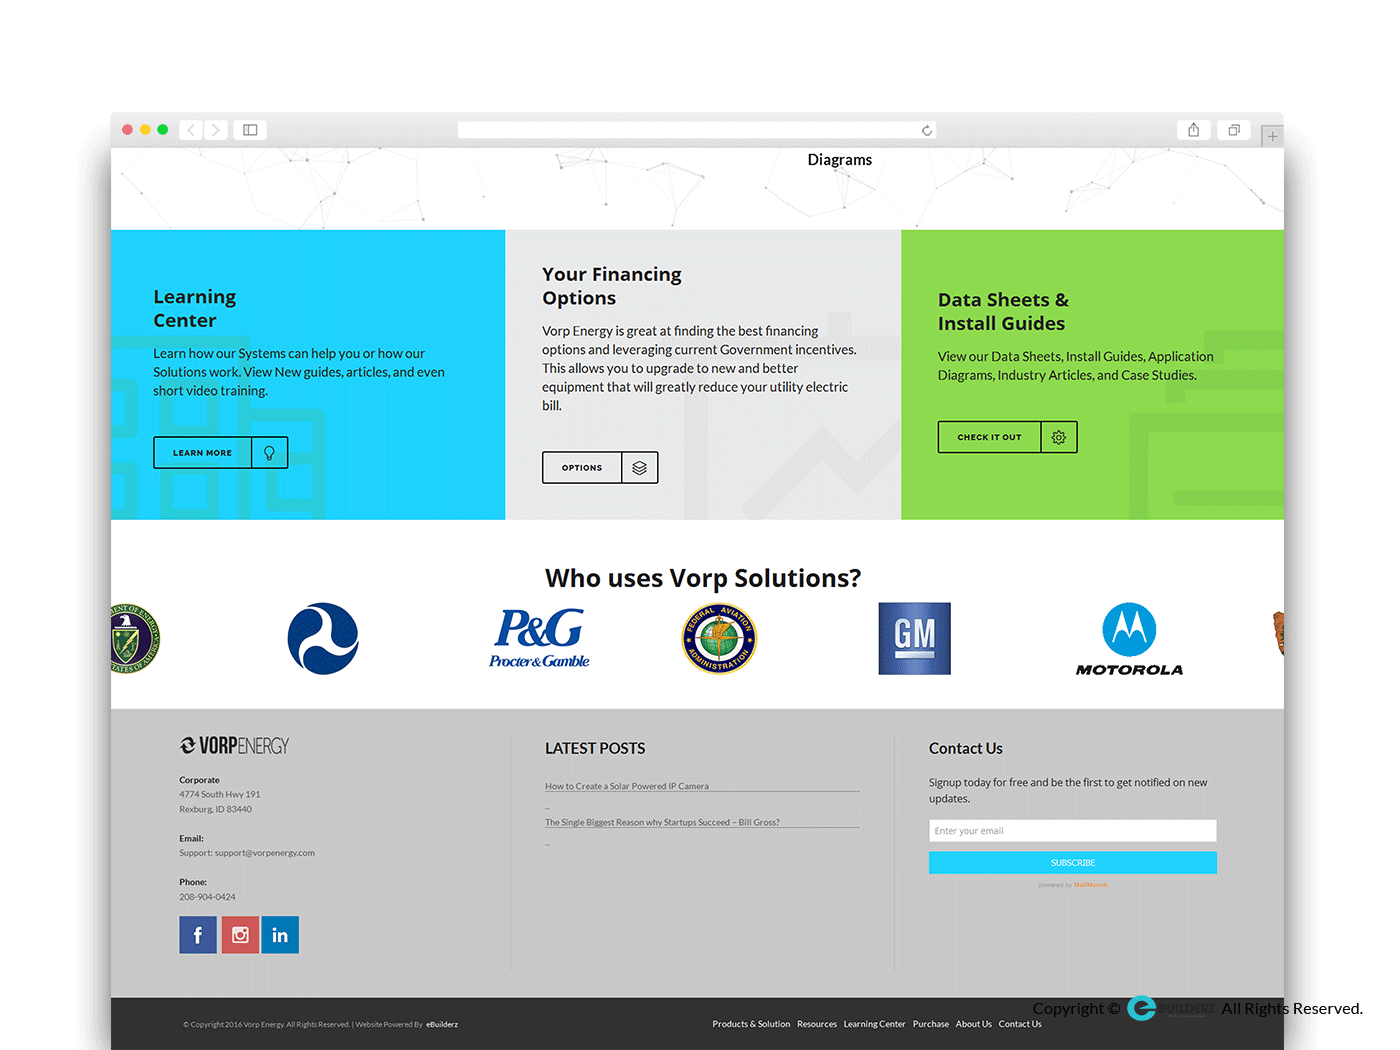Click the blue swirl Department of Transportation logo
This screenshot has width=1400, height=1050.
(323, 638)
